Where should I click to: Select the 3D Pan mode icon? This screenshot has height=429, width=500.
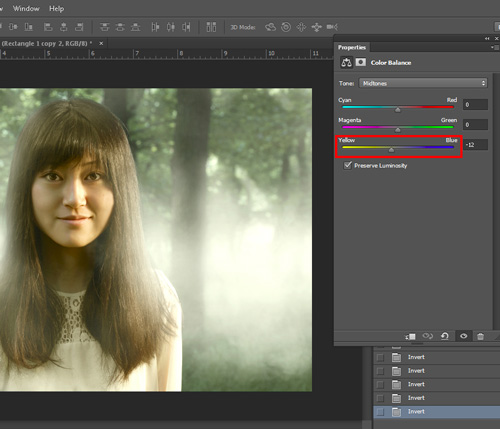[301, 27]
